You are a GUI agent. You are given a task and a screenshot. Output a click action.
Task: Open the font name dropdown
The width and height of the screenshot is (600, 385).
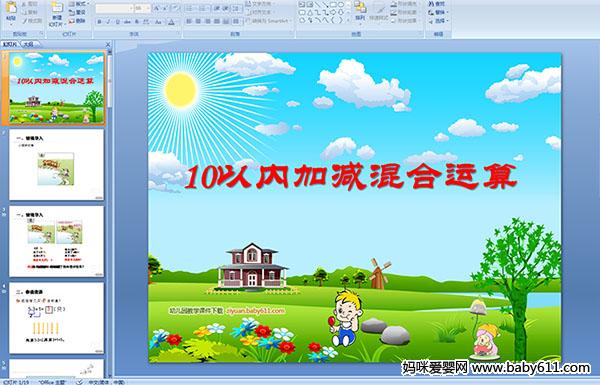tap(131, 8)
